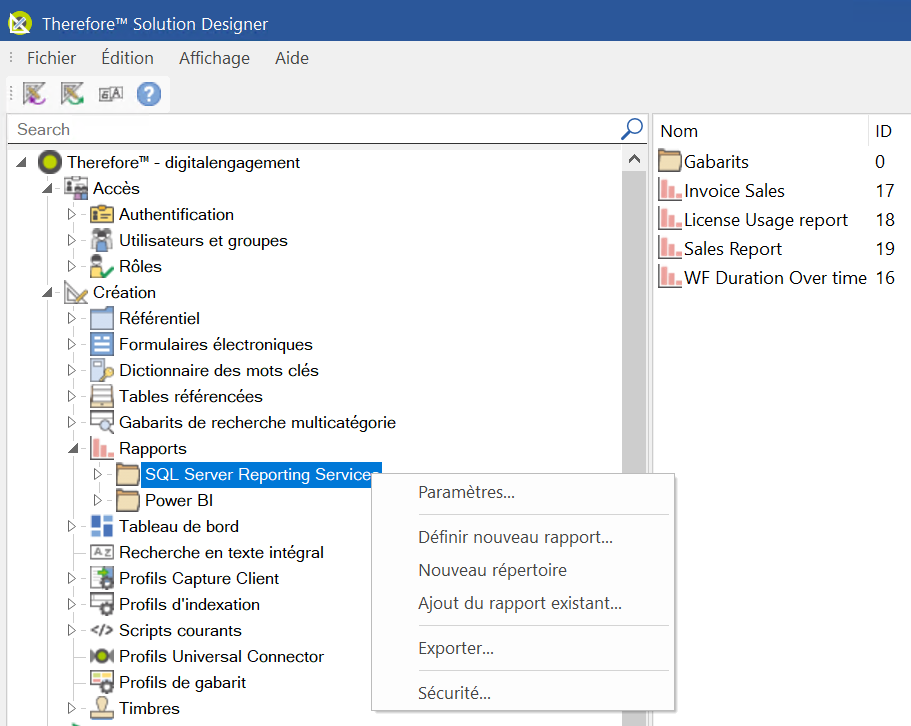Collapse the Création tree node
Screen dimensions: 911x726
click(x=48, y=292)
